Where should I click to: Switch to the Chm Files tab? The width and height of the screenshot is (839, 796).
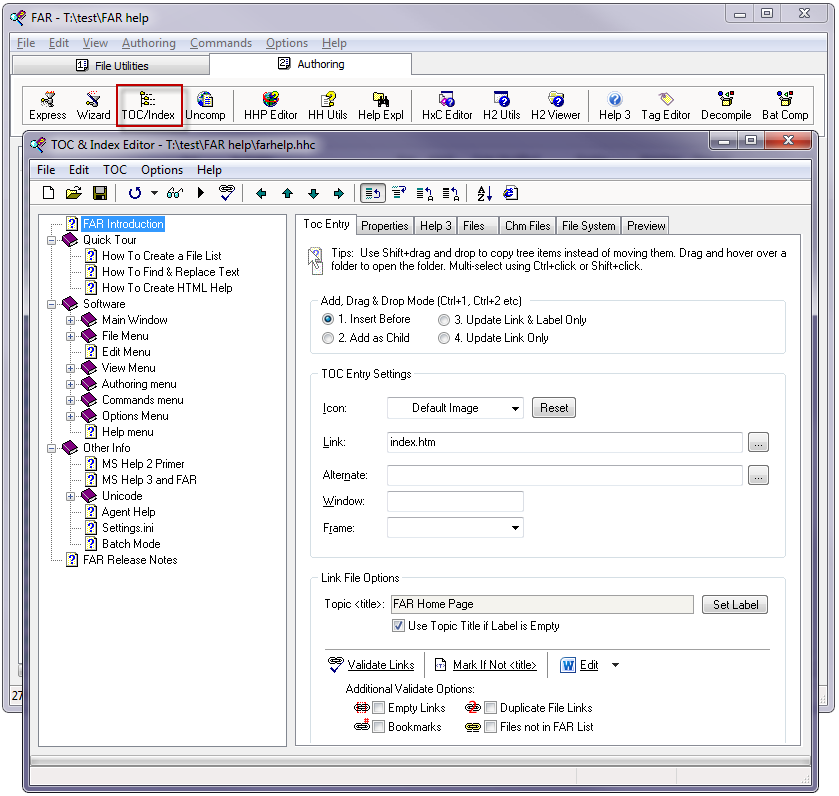527,226
